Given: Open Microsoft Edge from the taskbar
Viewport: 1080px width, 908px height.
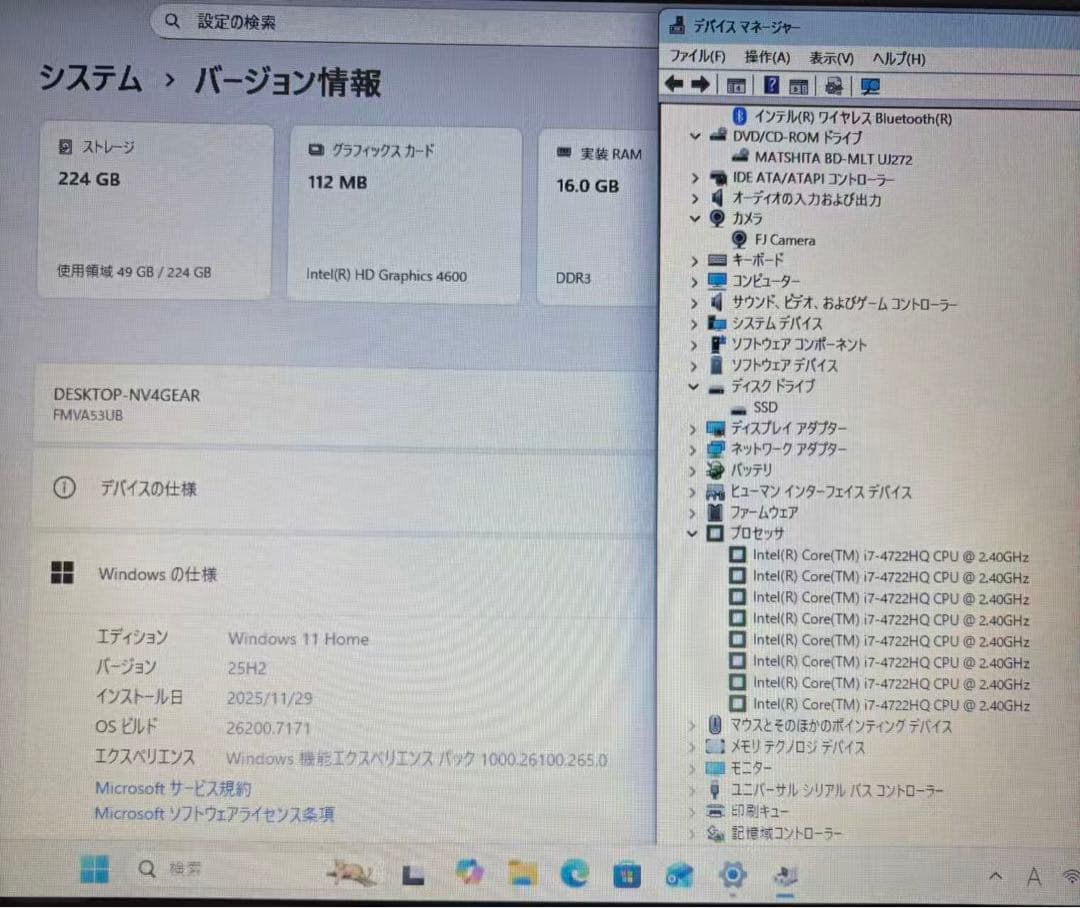Looking at the screenshot, I should point(575,873).
